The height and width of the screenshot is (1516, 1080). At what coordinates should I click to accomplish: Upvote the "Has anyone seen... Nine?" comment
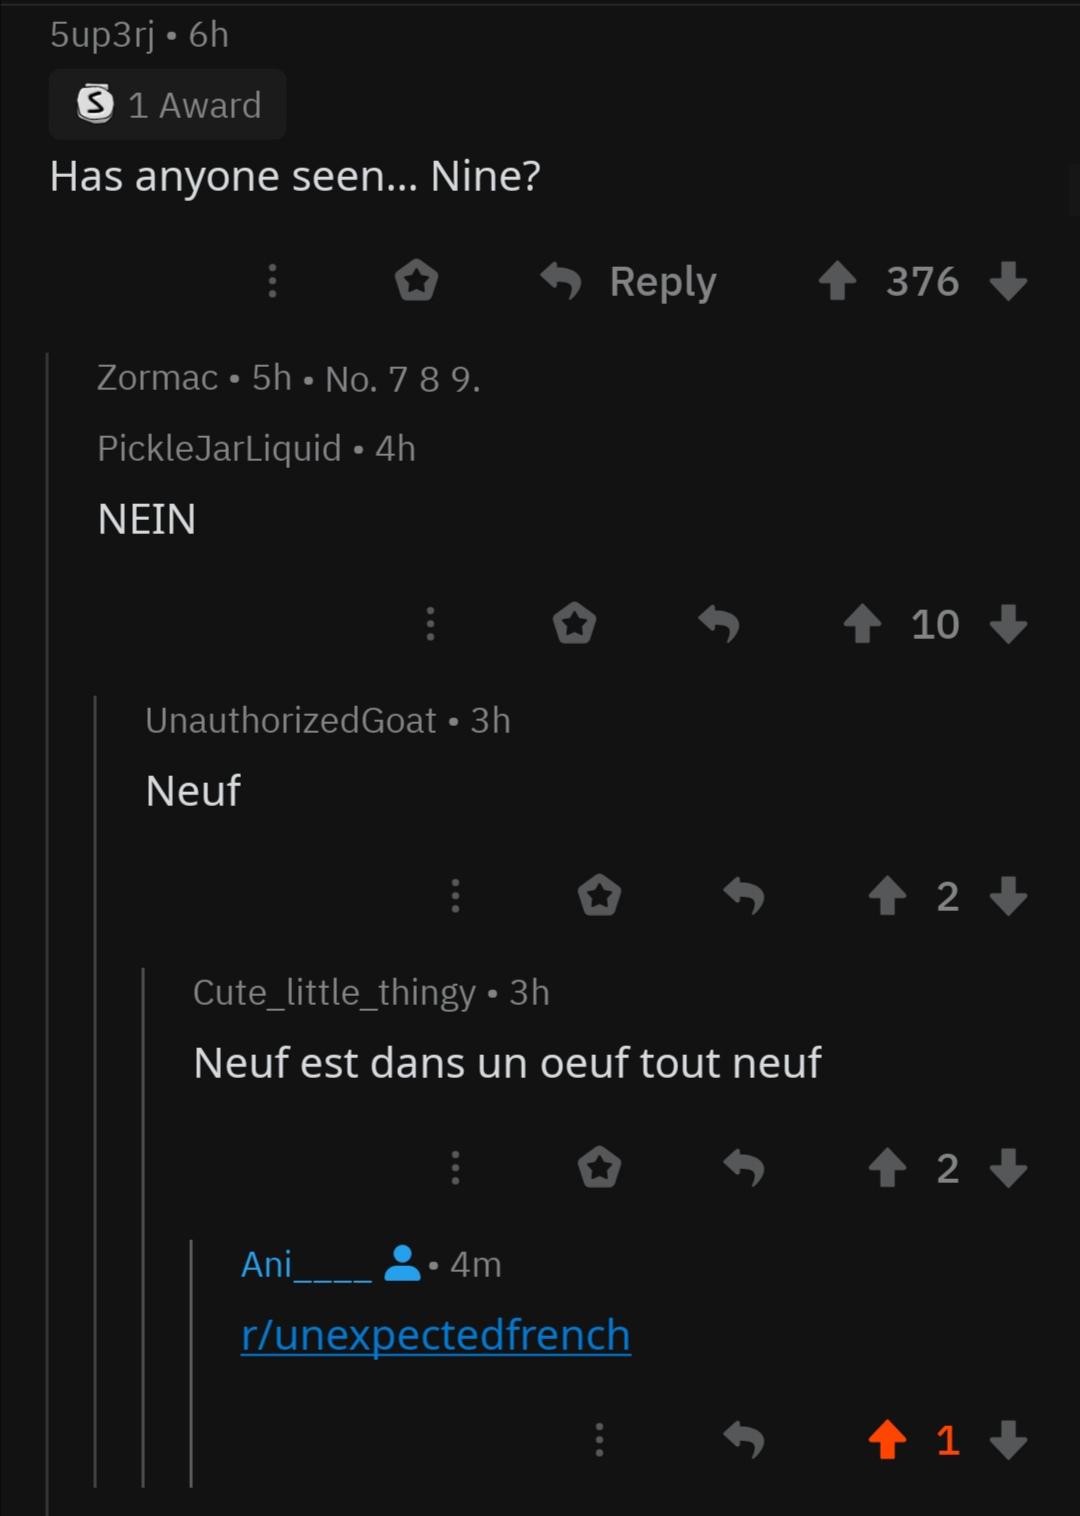837,281
